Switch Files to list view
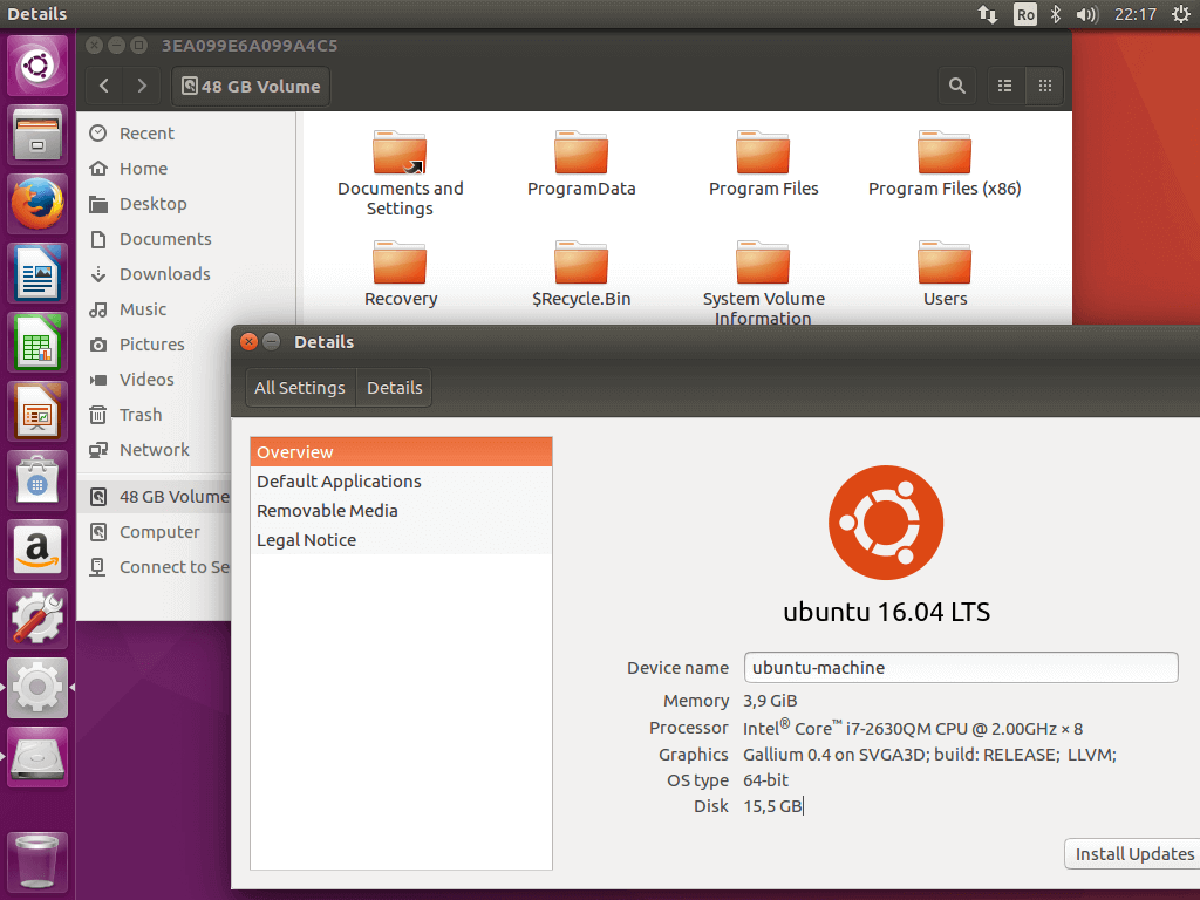Screen dimensions: 1200x900 click(x=1005, y=86)
